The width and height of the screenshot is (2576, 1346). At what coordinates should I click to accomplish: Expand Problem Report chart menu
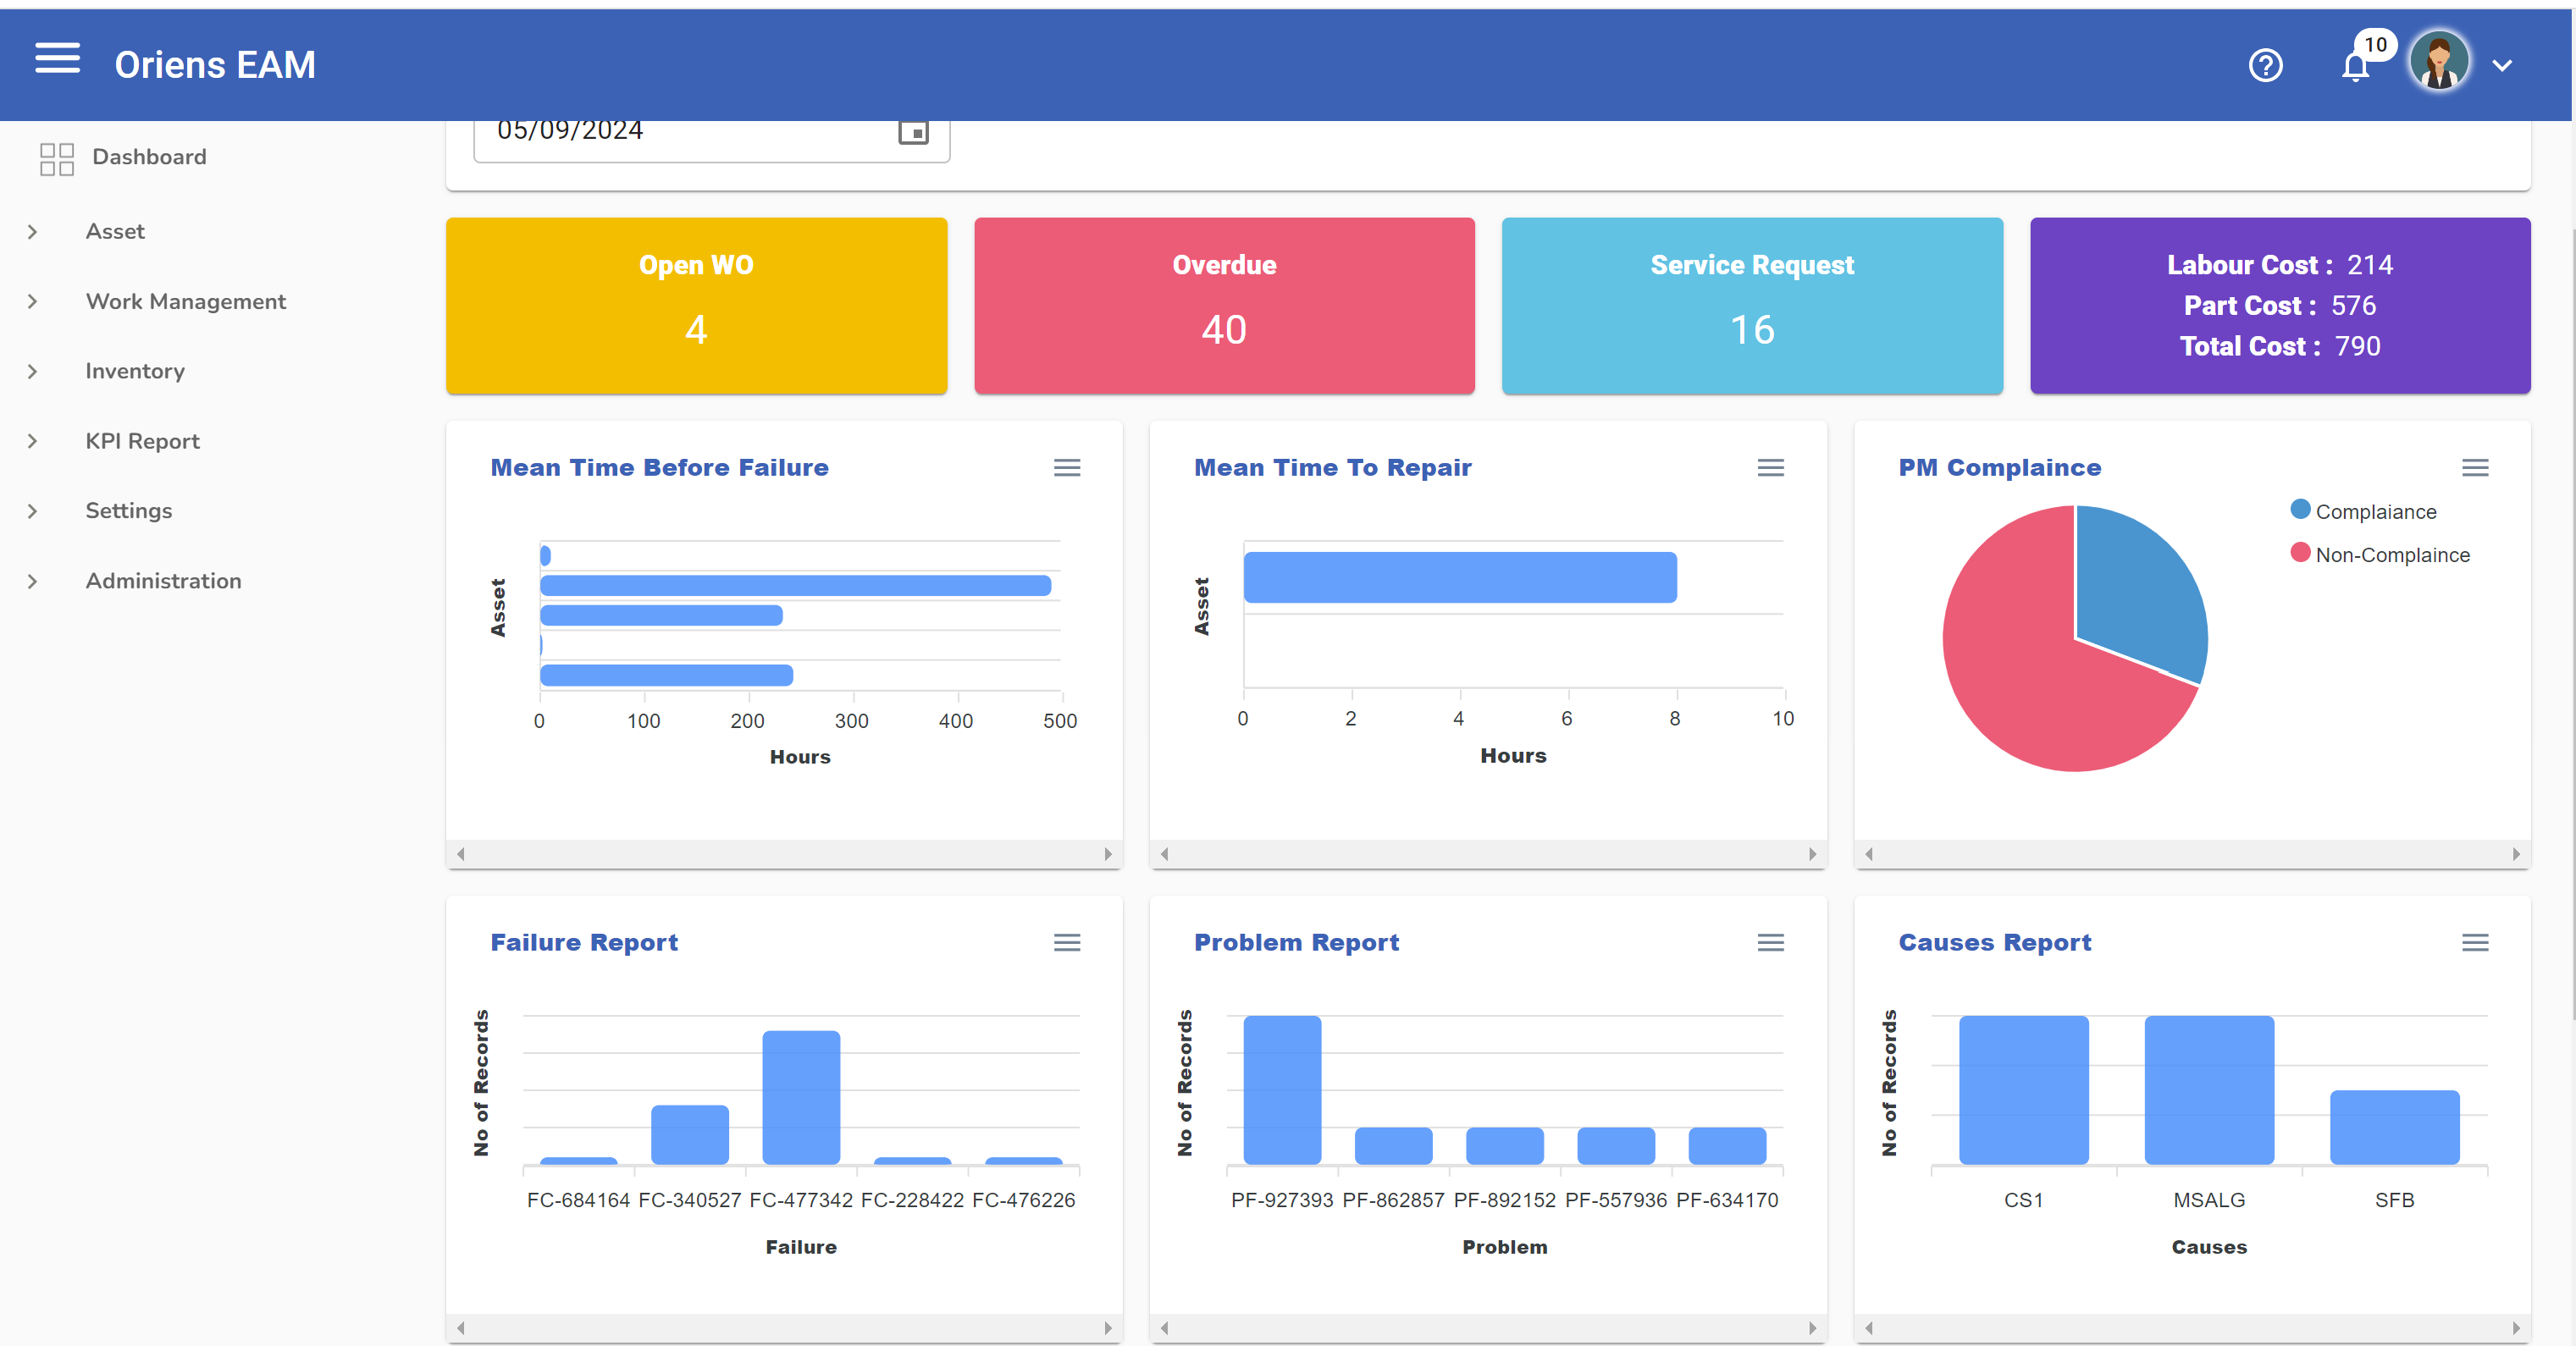pyautogui.click(x=1770, y=942)
